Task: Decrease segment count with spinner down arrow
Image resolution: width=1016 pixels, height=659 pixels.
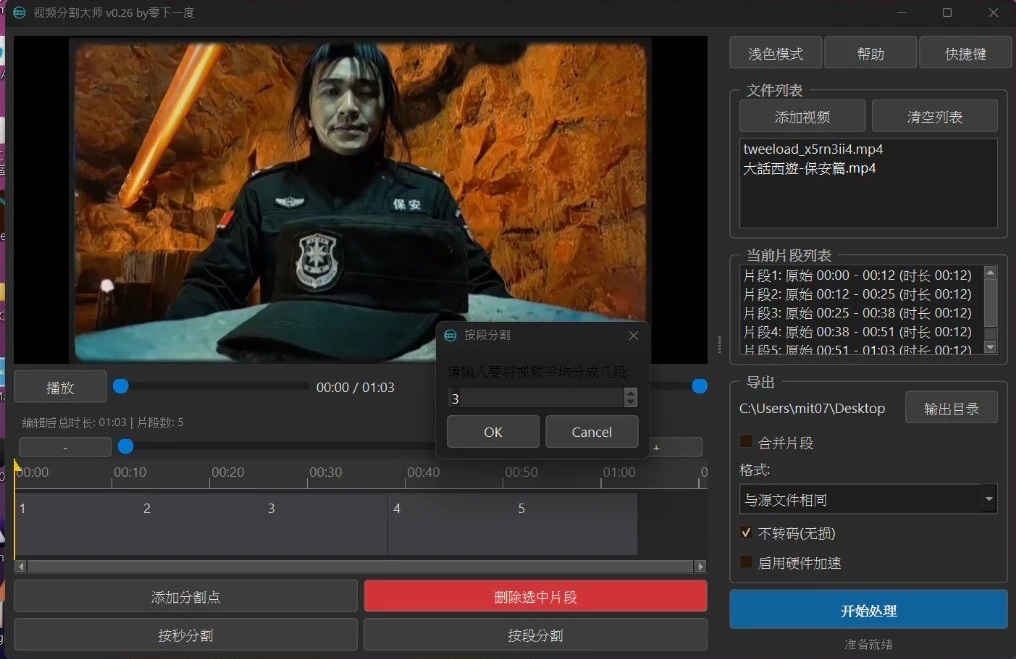Action: tap(630, 402)
